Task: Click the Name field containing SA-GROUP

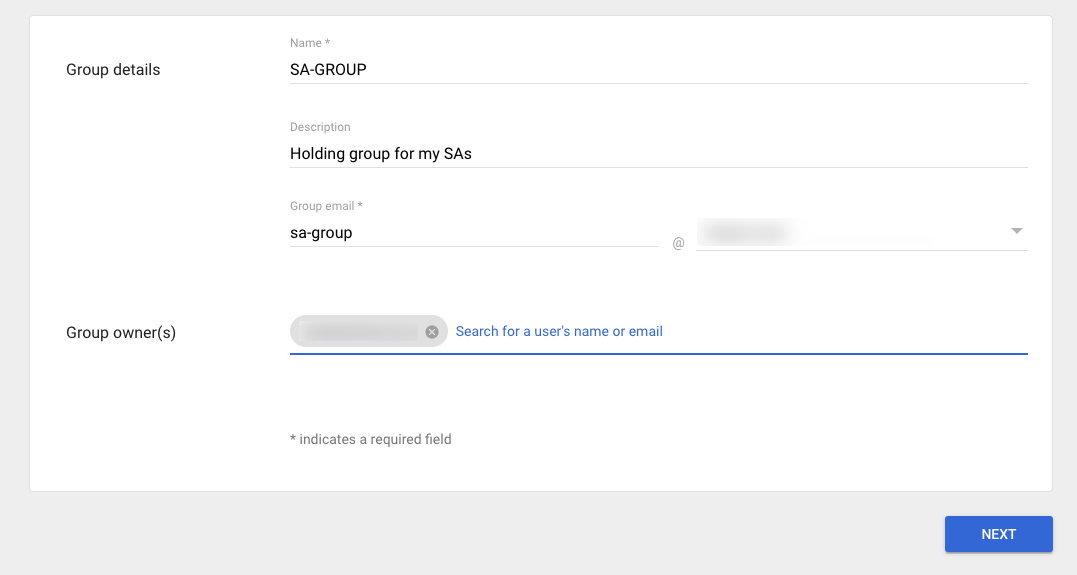Action: click(600, 69)
